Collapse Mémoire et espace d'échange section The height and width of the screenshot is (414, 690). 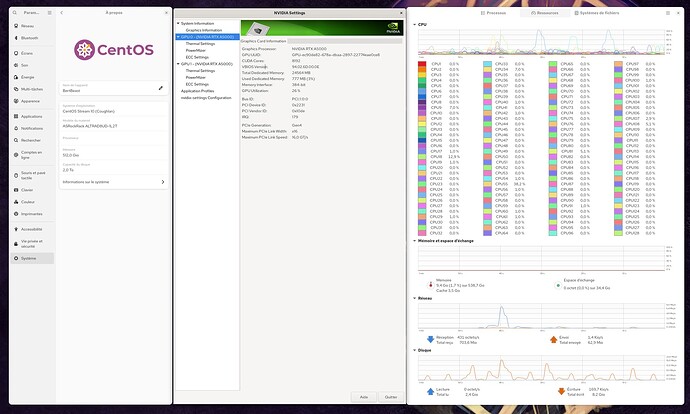(x=415, y=241)
